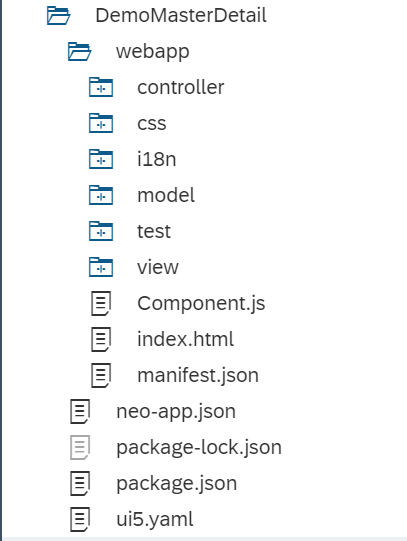
Task: Expand the i18n folder plus icon
Action: (x=101, y=159)
